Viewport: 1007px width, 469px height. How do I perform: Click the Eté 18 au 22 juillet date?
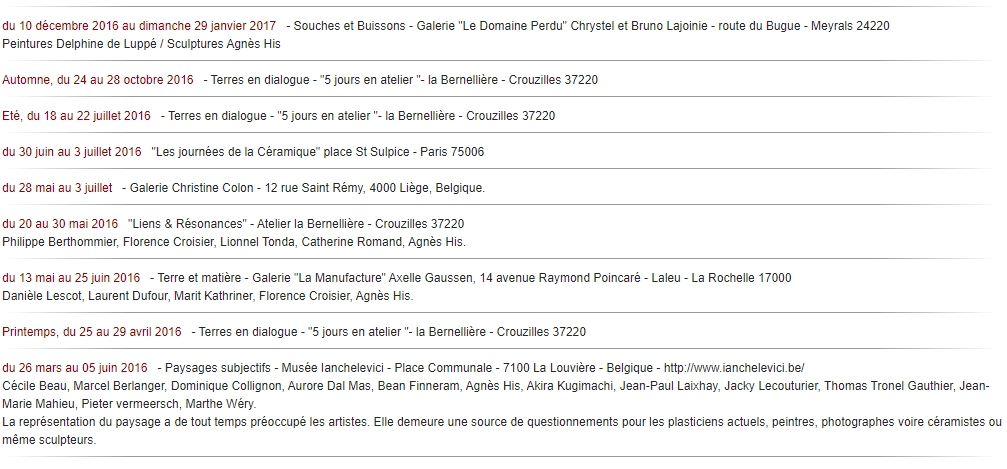[x=76, y=116]
